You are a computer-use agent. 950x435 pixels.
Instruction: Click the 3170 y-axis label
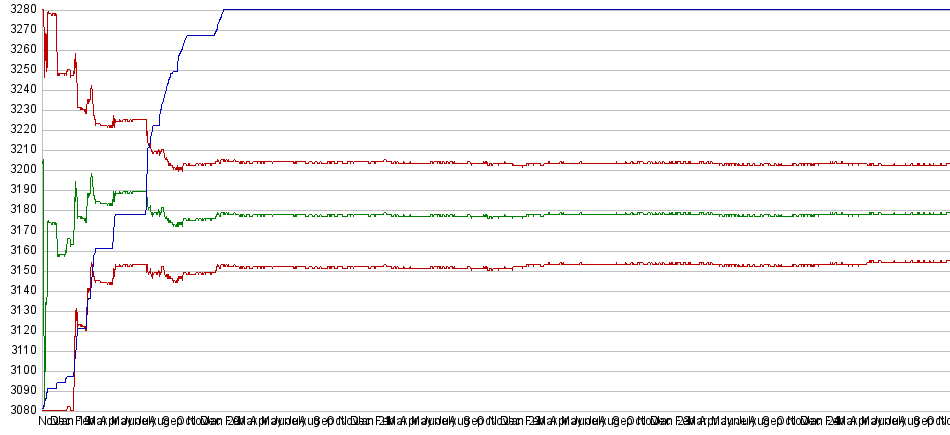tap(20, 229)
